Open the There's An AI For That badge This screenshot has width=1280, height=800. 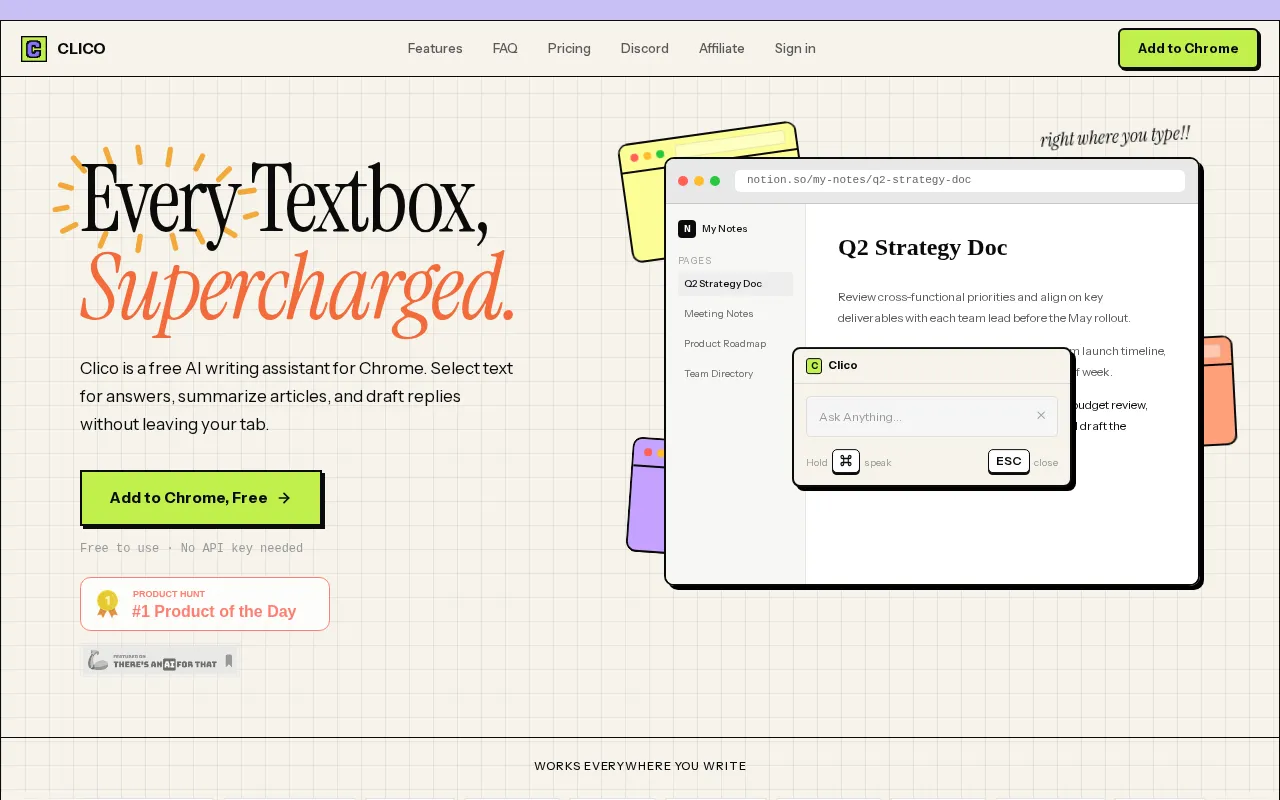click(x=161, y=661)
